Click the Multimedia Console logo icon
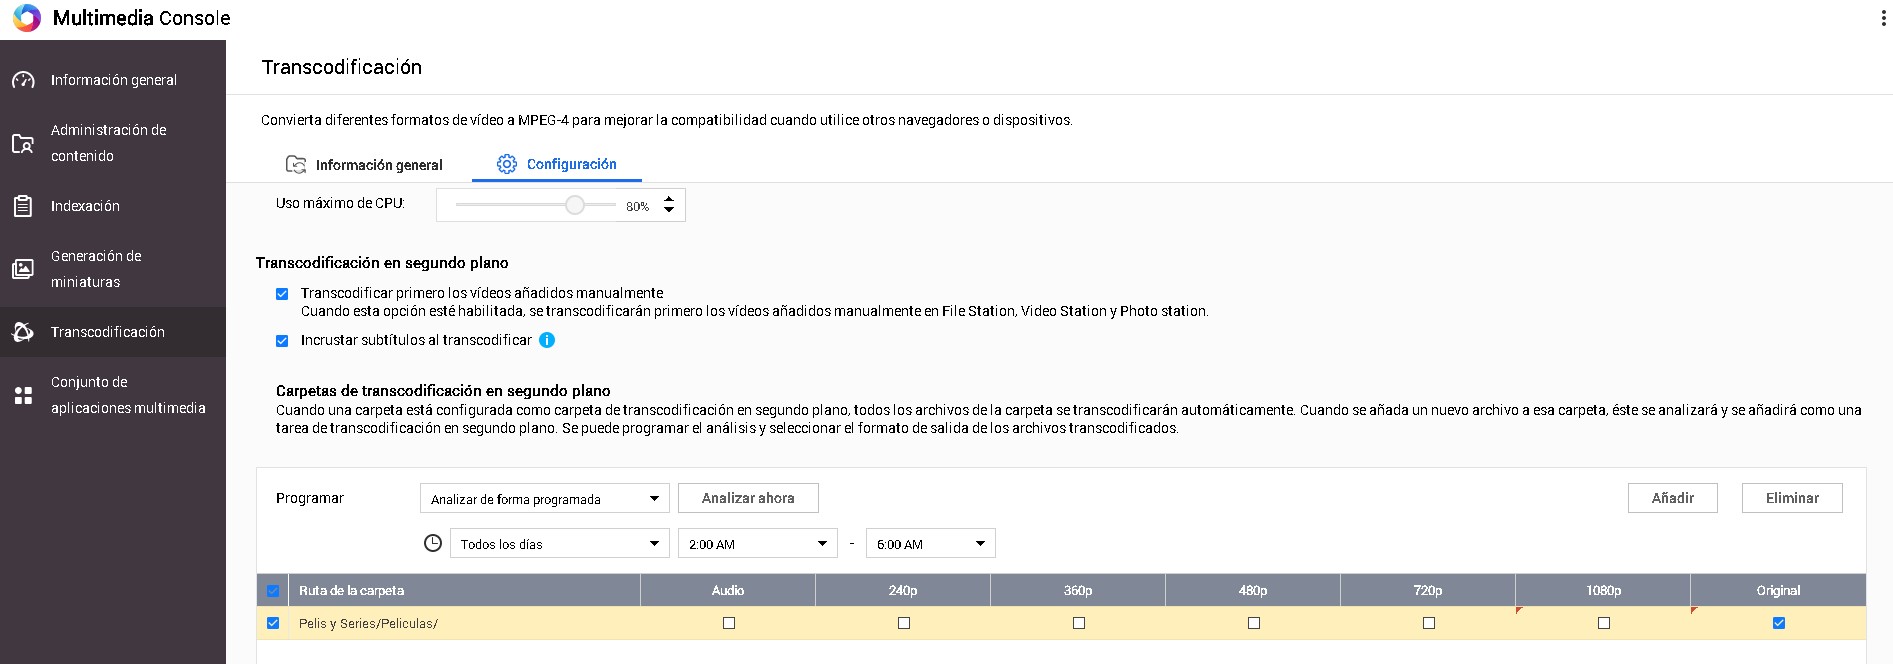The width and height of the screenshot is (1893, 664). 26,18
